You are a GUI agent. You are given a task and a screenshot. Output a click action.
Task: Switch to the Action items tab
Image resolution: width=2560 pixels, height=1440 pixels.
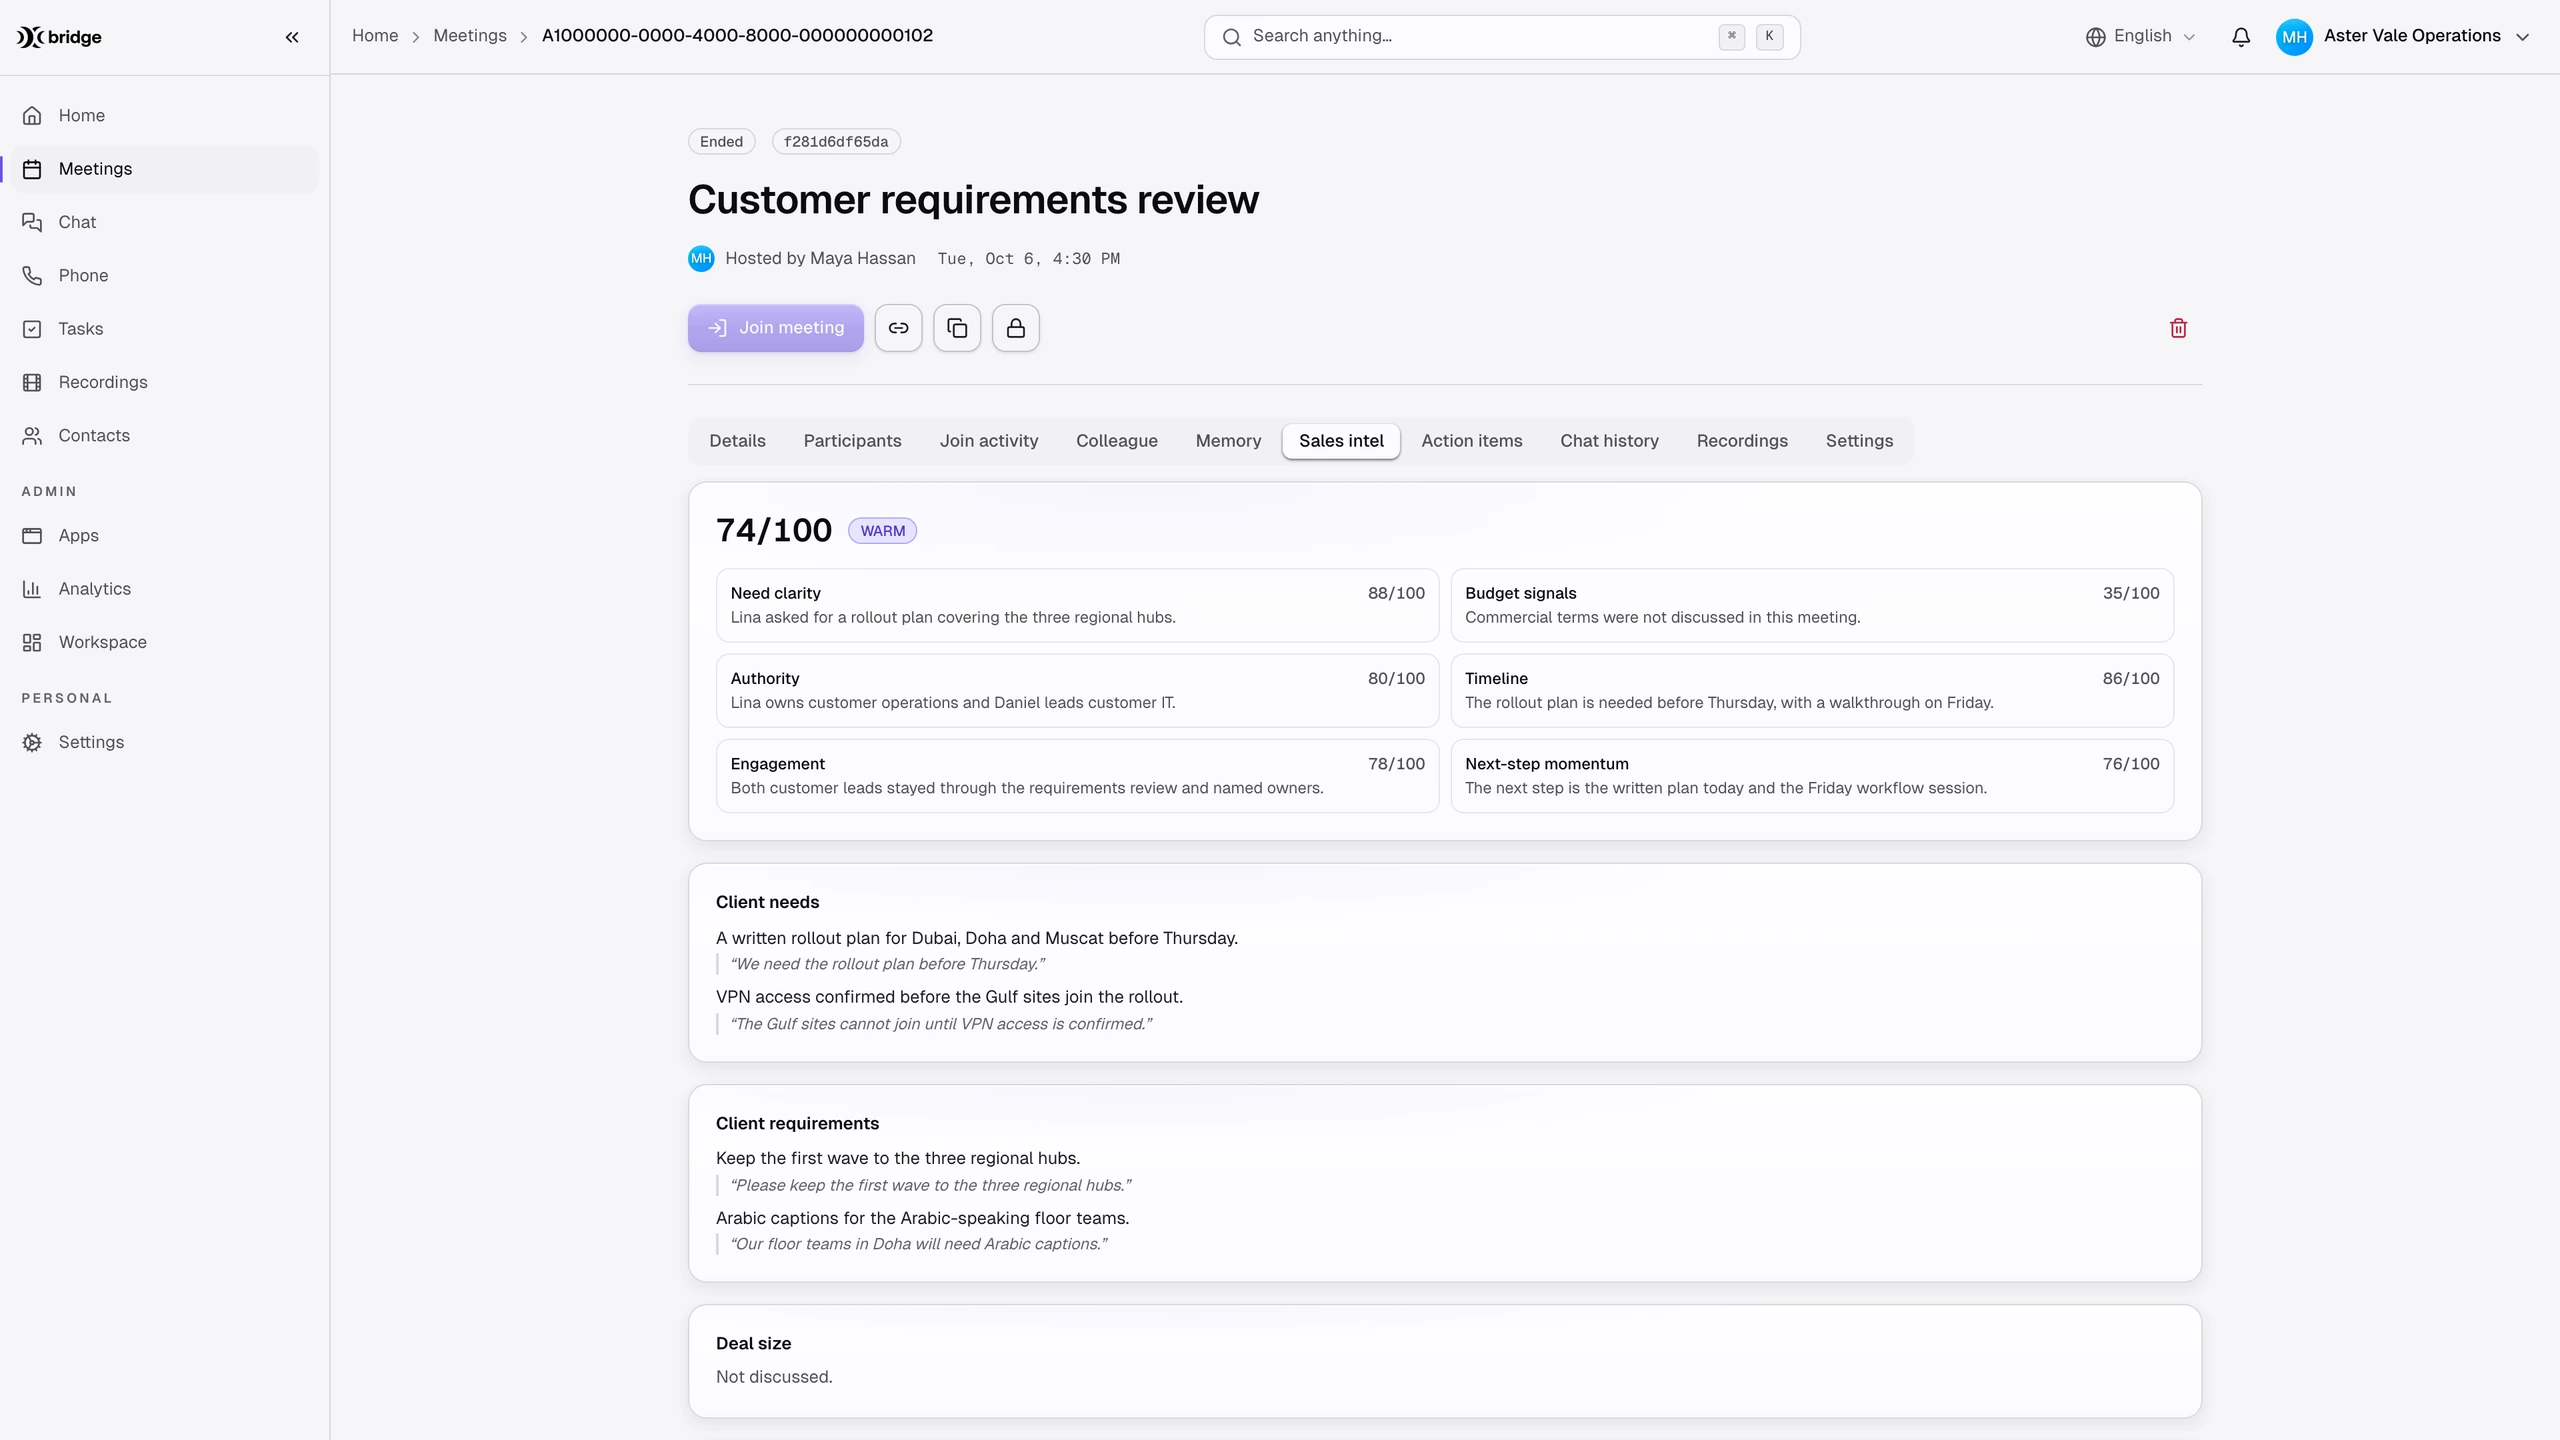coord(1471,441)
